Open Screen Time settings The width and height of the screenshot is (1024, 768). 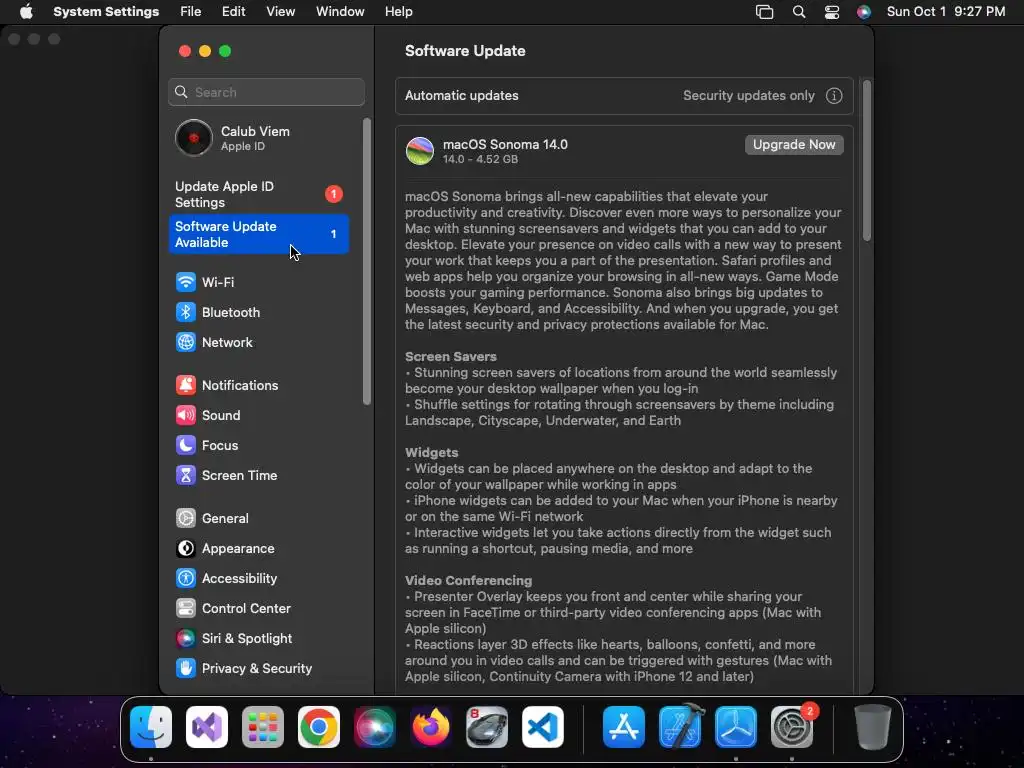coord(259,475)
